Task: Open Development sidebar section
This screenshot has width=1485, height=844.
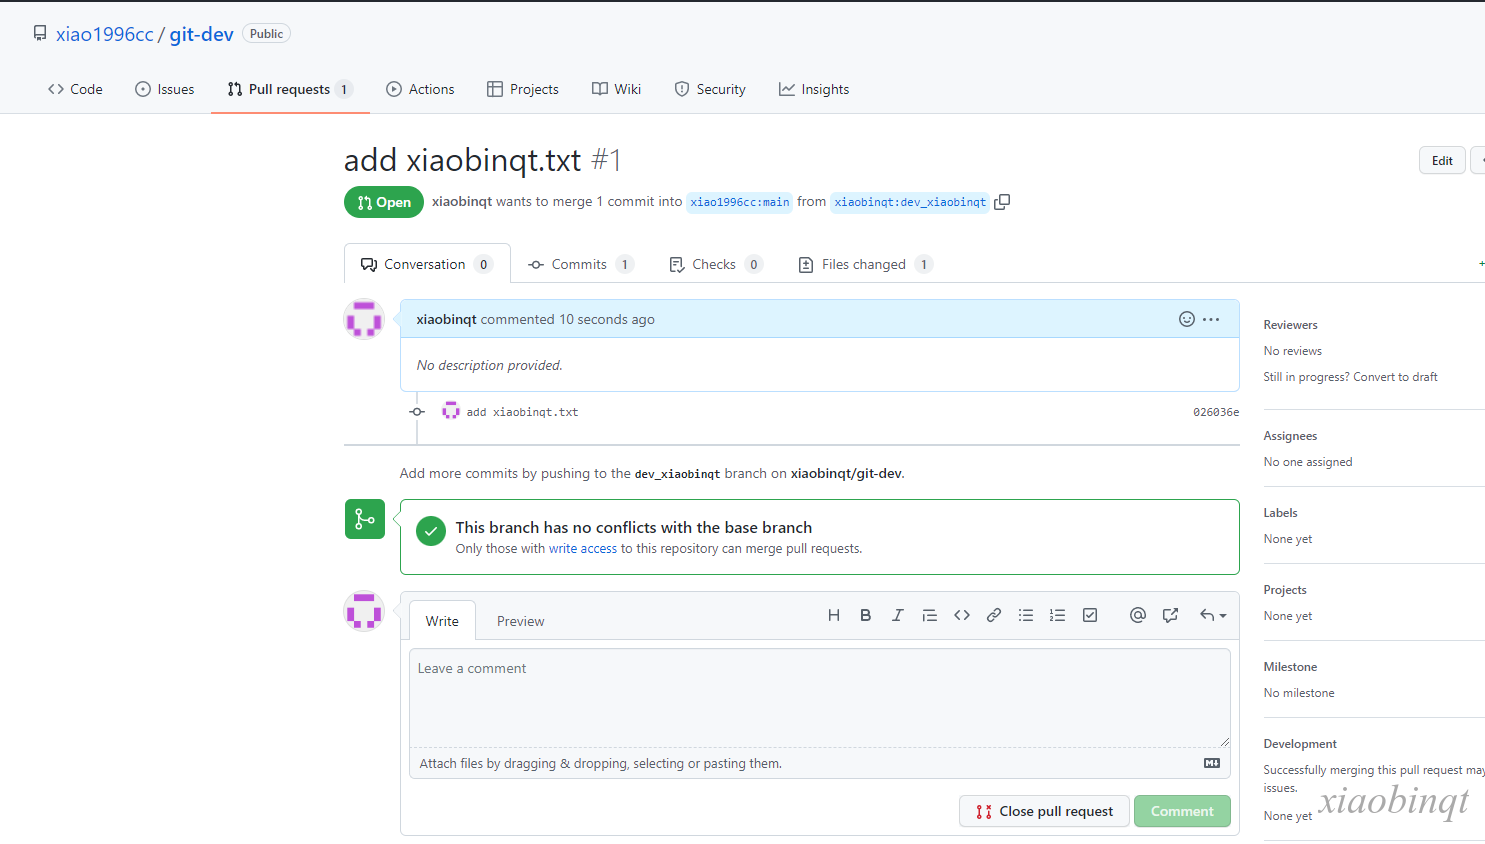Action: [1300, 744]
